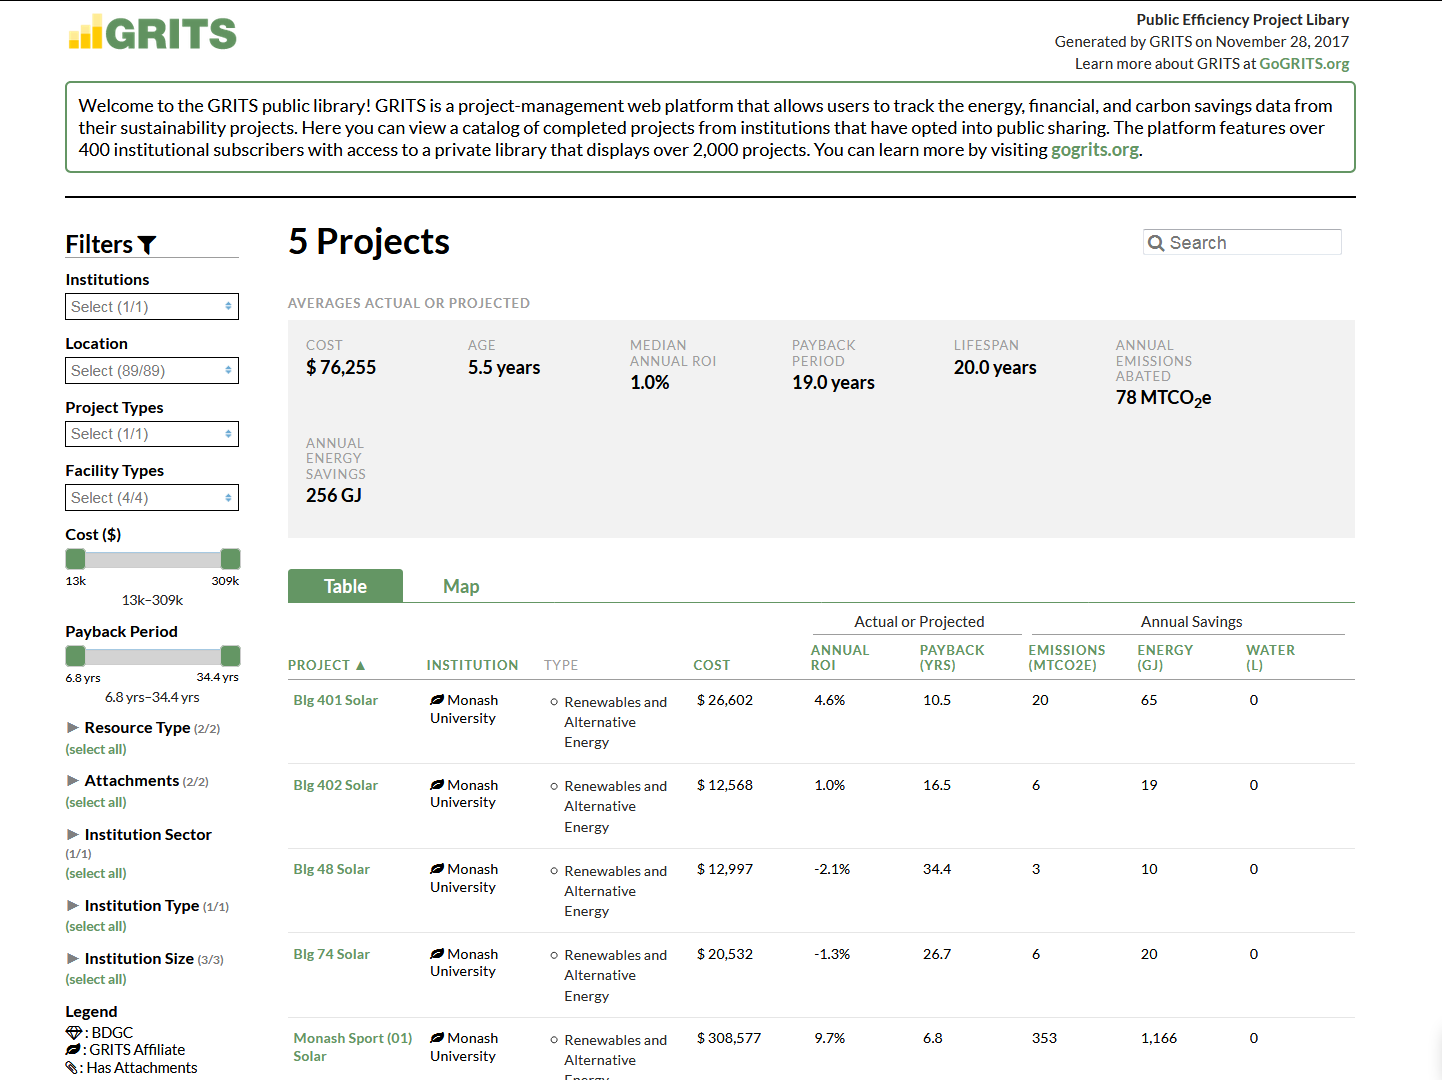The height and width of the screenshot is (1081, 1442).
Task: Click the Cost slider minimum handle
Action: 76,559
